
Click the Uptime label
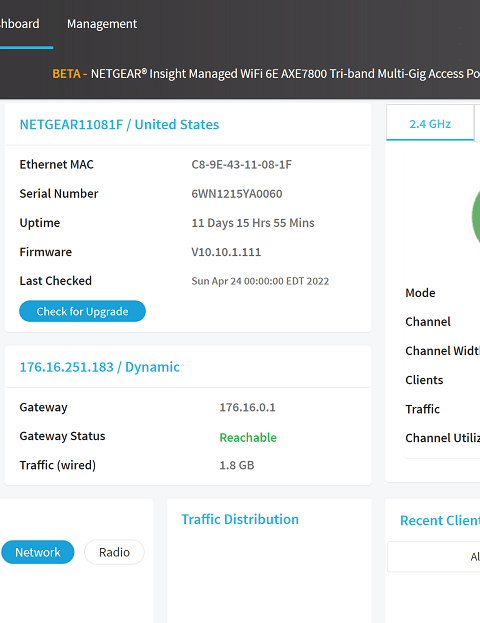pos(40,223)
